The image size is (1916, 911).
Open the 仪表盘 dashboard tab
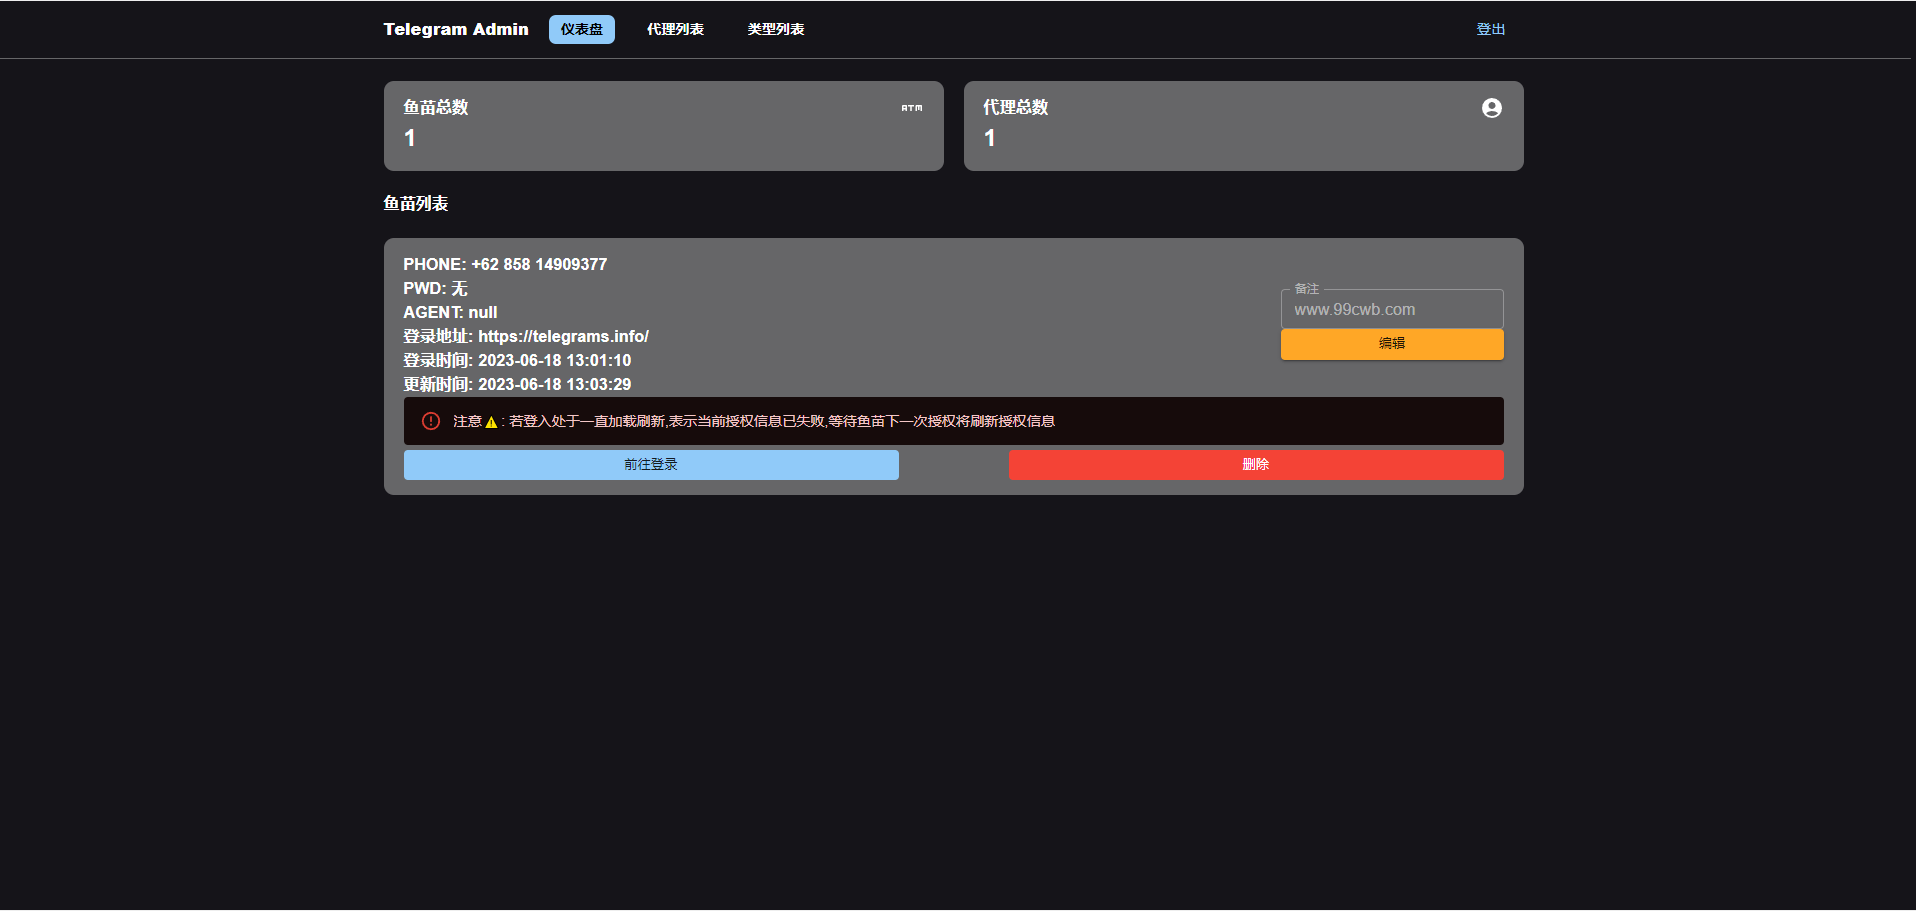(582, 29)
